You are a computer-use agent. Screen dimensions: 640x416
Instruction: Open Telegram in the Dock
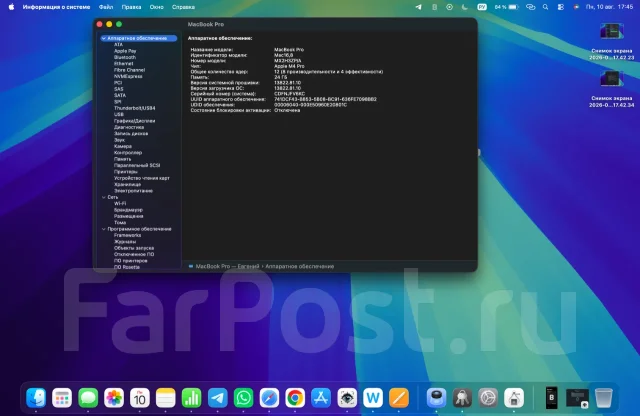[218, 398]
